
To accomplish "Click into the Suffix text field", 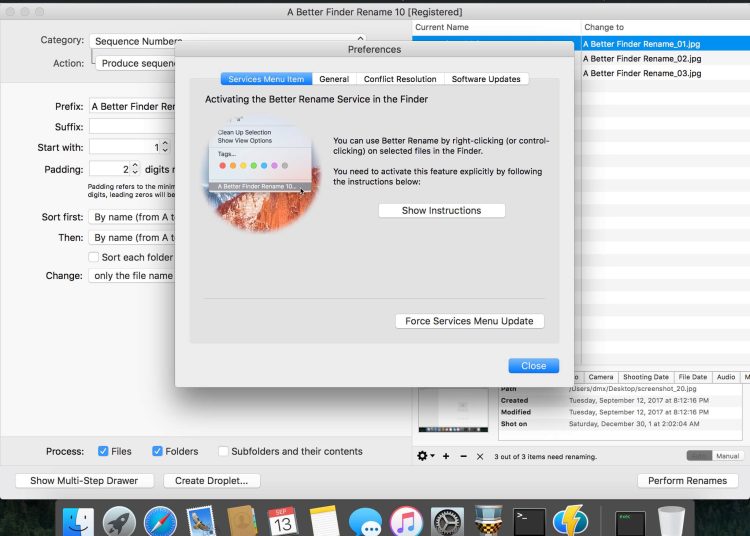I will (132, 126).
